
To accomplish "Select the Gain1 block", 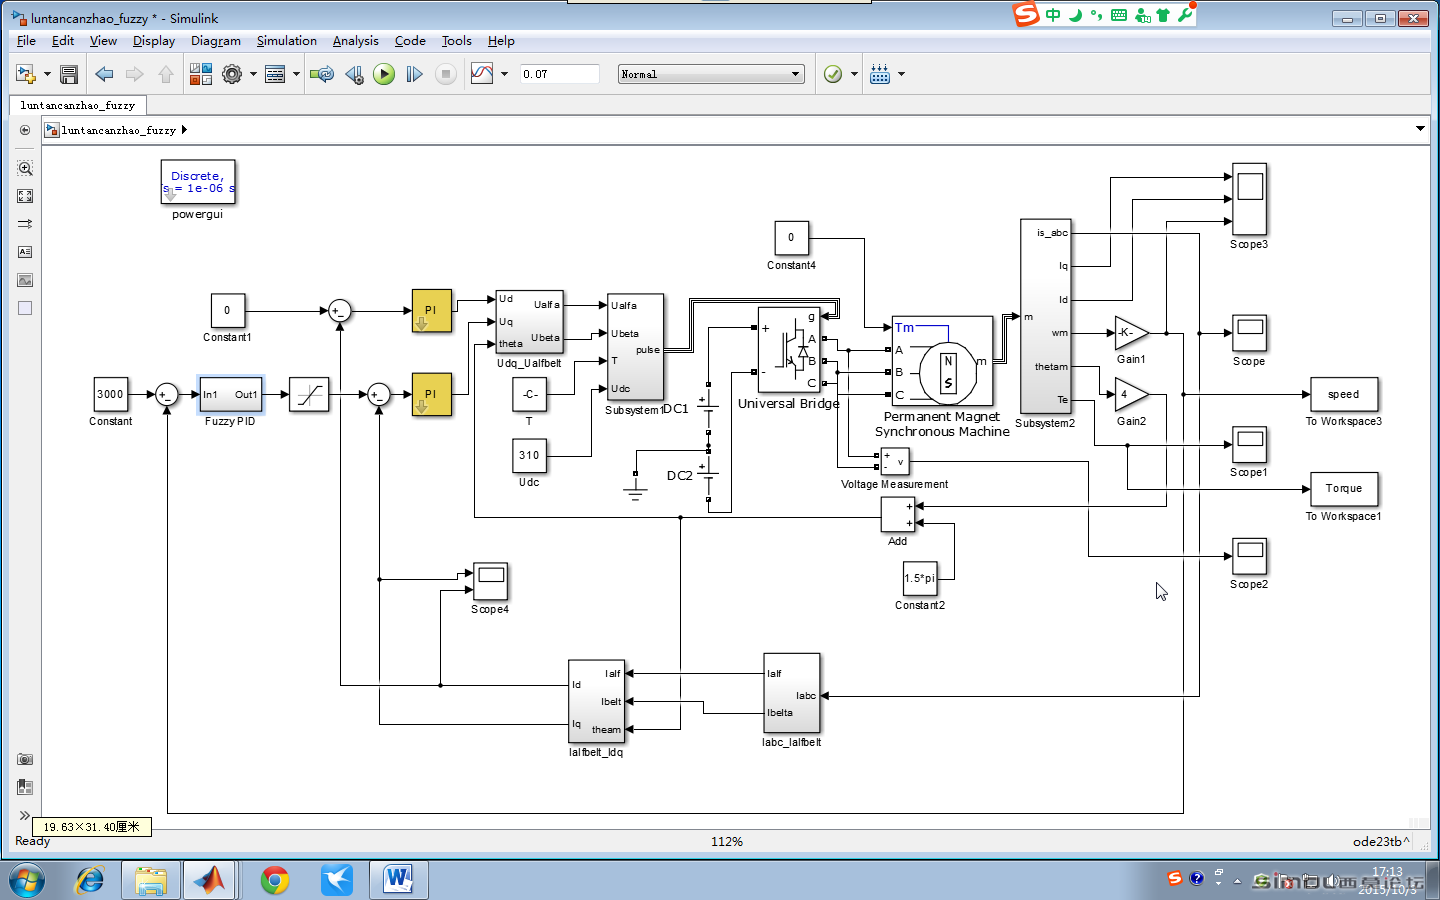I will (x=1131, y=333).
